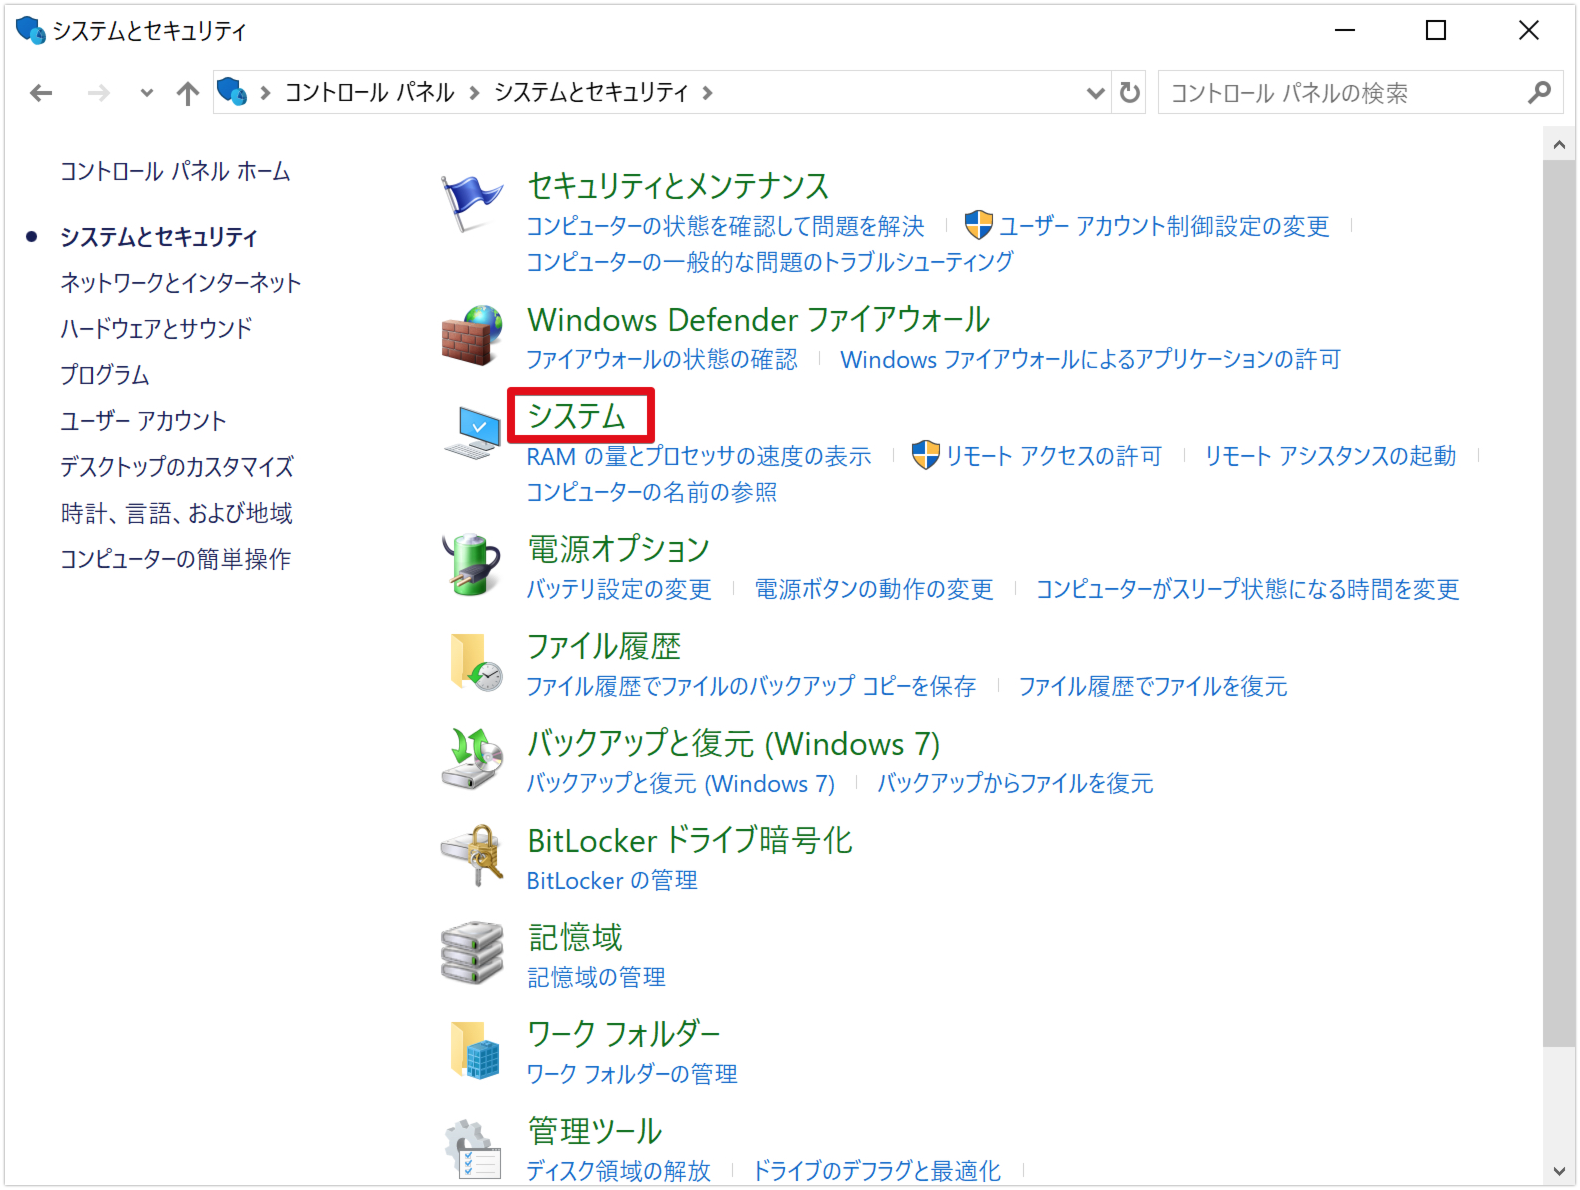Click BitLocker の管理 link

(612, 880)
